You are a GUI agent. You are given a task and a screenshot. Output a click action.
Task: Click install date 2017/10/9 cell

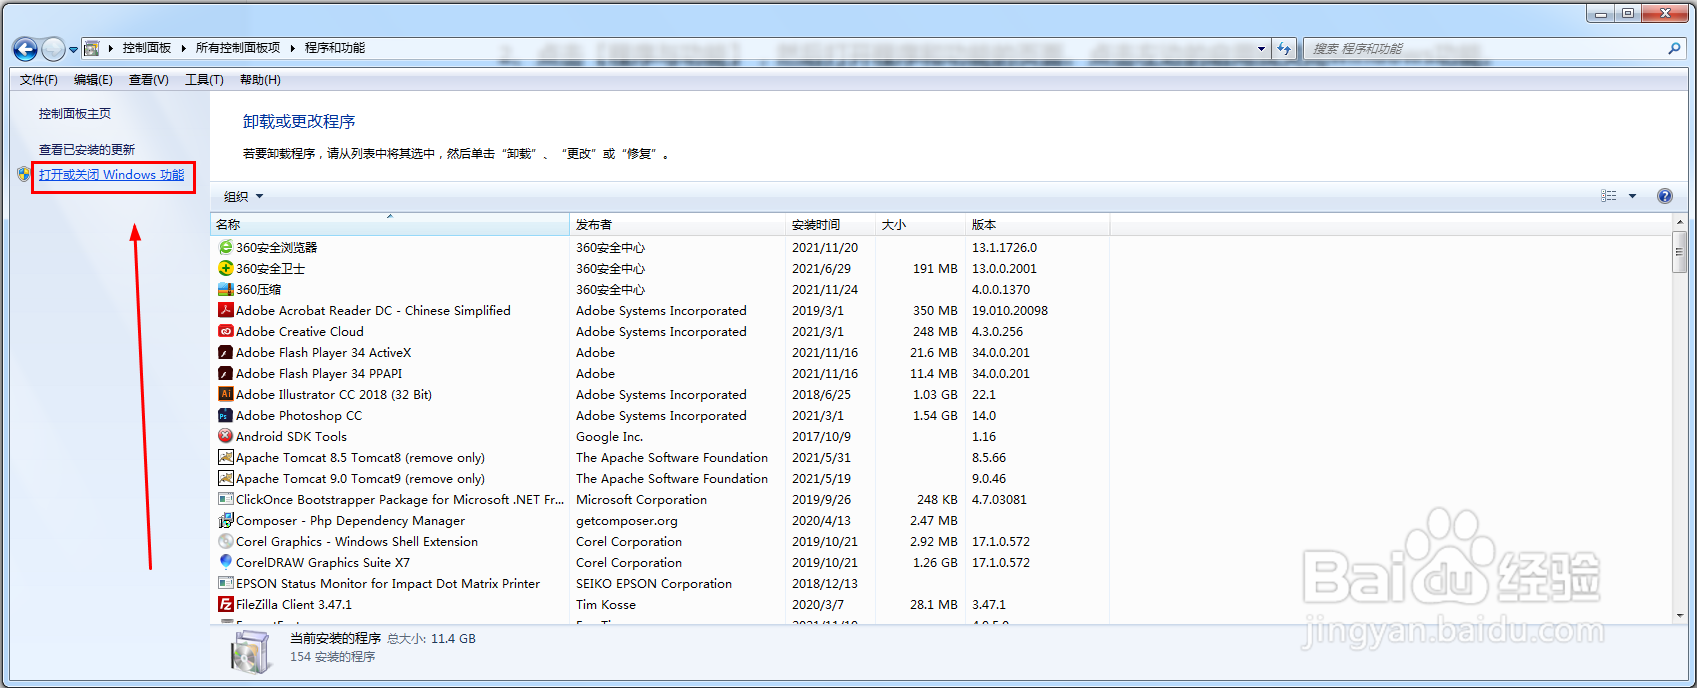[822, 436]
